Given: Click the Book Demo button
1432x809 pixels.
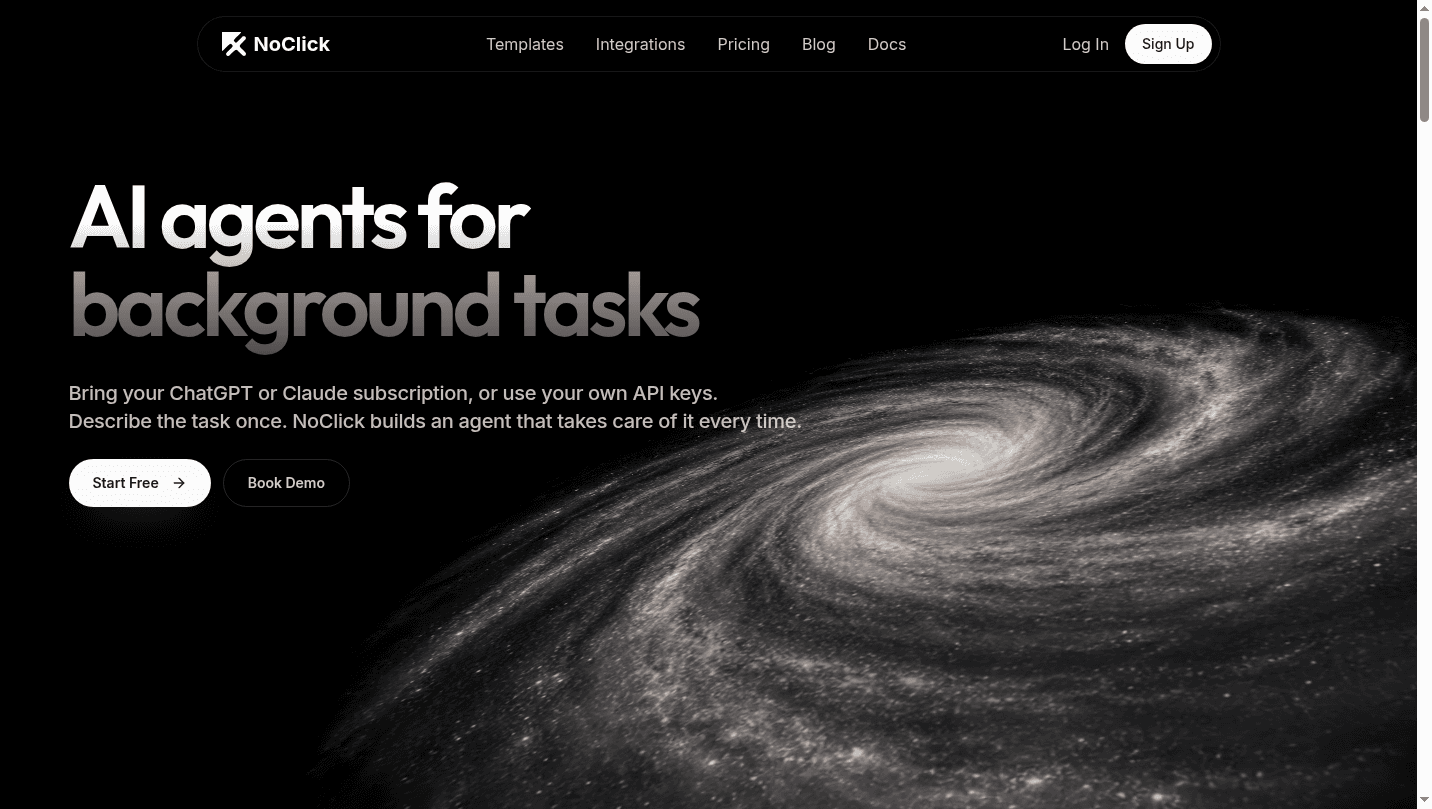Looking at the screenshot, I should 286,483.
